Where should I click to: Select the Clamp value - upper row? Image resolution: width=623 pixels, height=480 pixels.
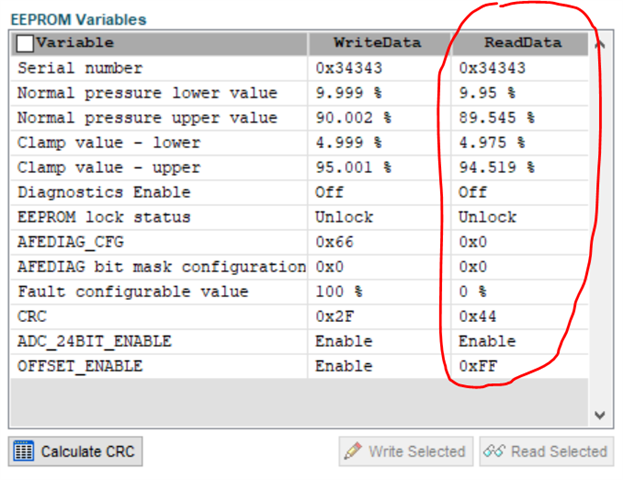[160, 168]
